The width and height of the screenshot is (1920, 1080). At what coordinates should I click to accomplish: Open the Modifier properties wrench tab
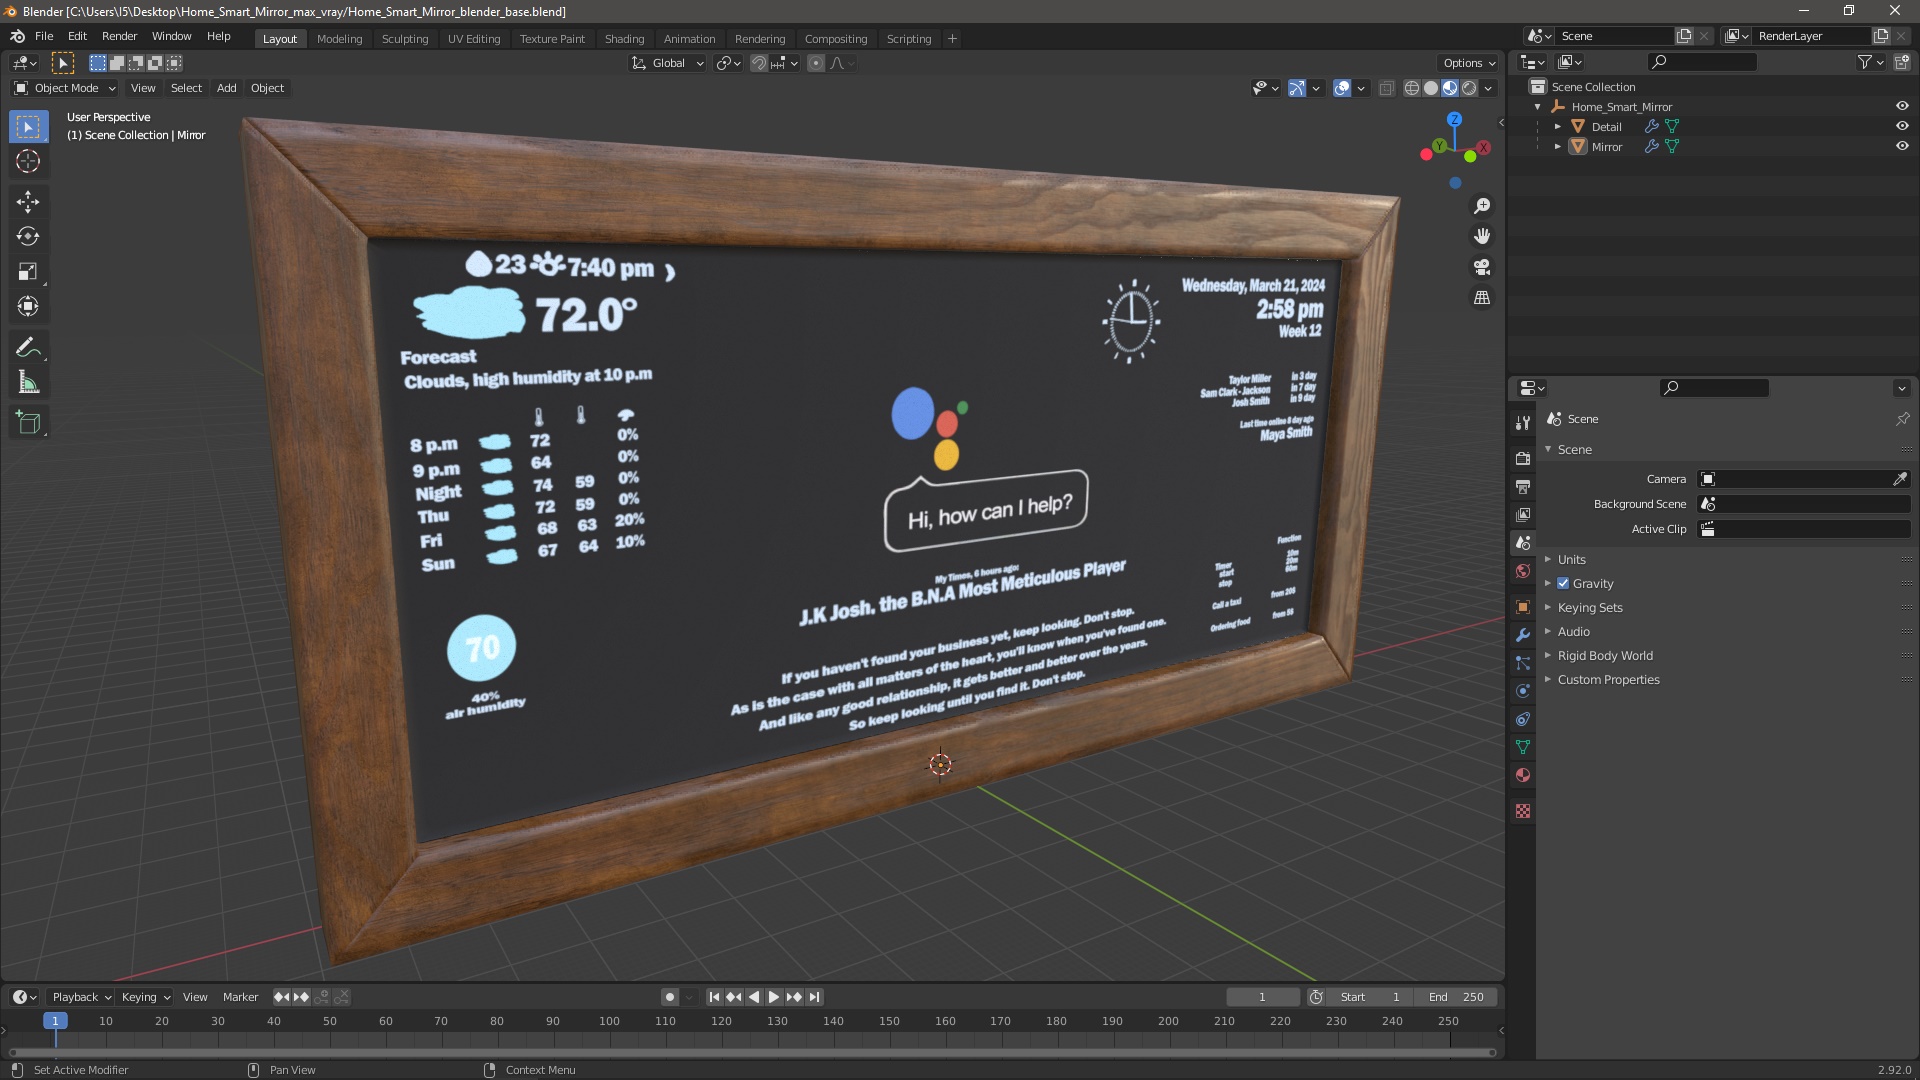pyautogui.click(x=1523, y=635)
